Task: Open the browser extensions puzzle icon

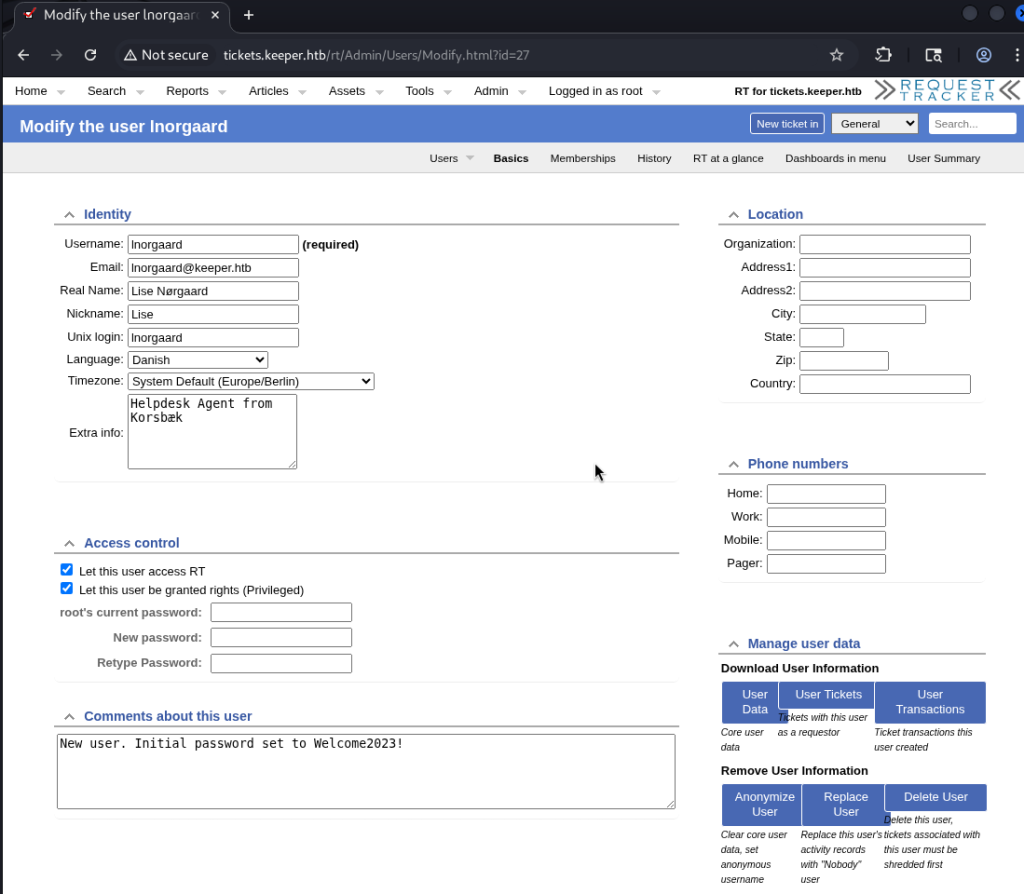Action: pyautogui.click(x=883, y=55)
